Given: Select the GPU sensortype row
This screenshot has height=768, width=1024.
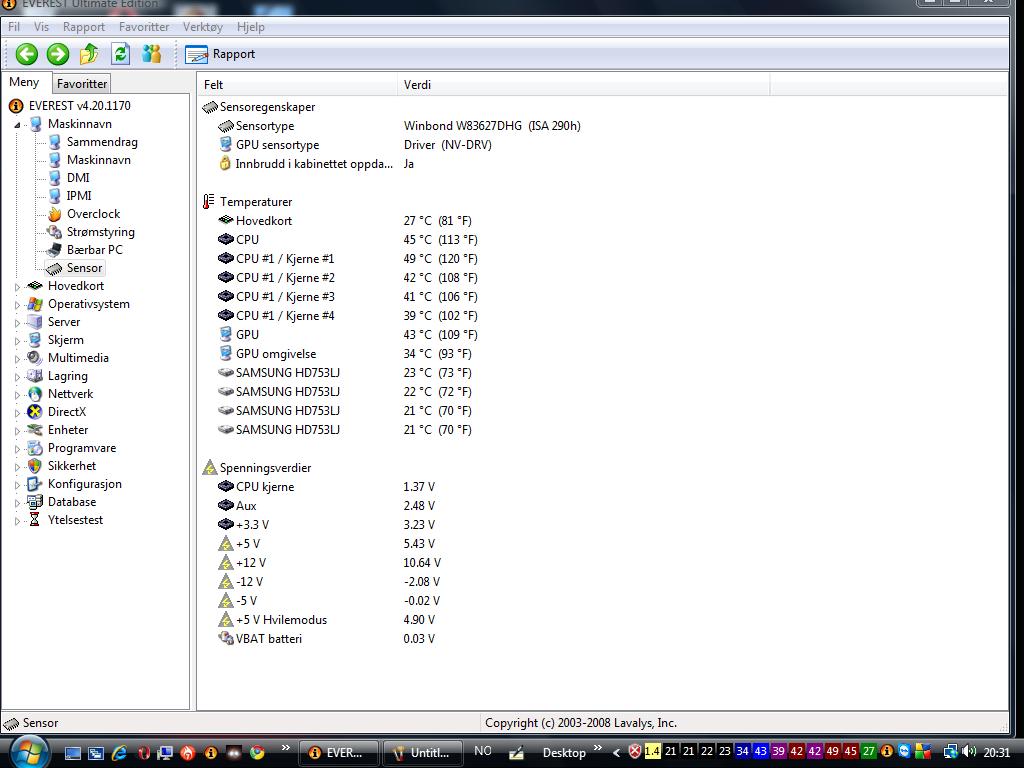Looking at the screenshot, I should click(355, 145).
